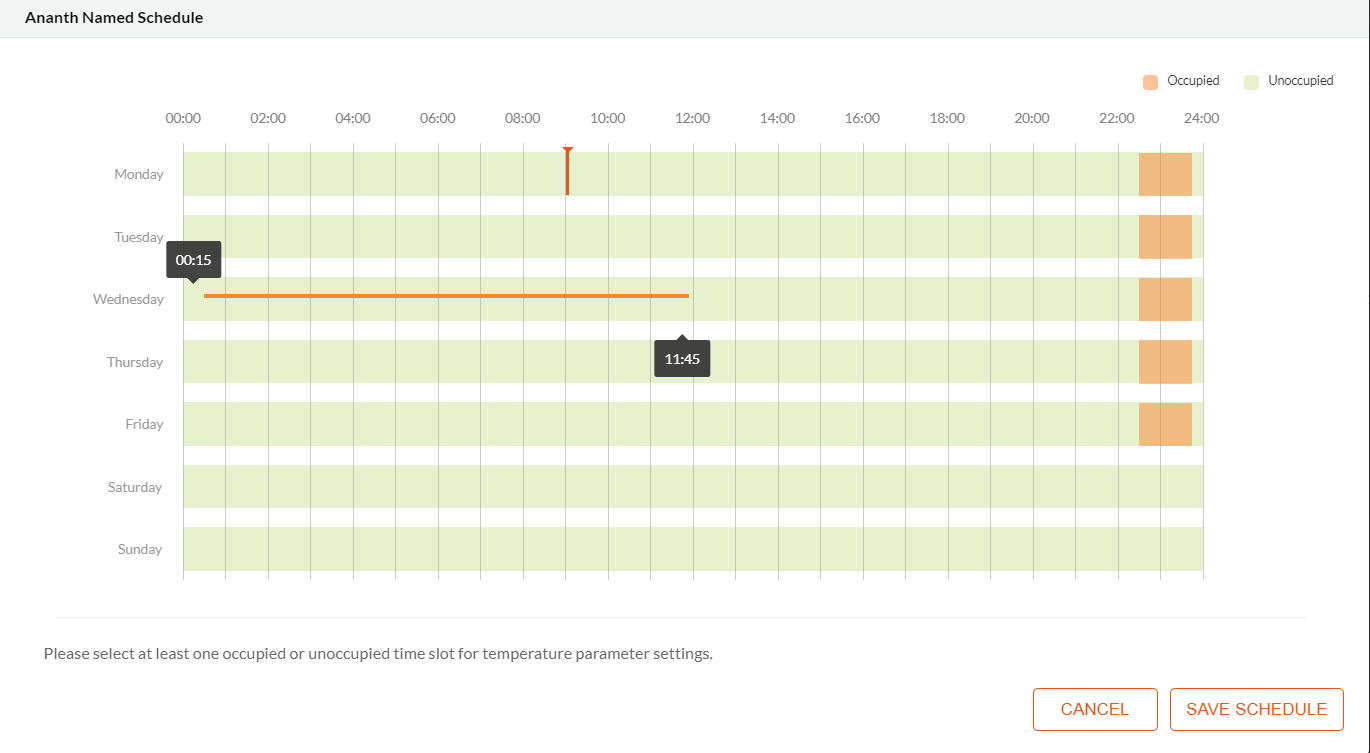
Task: Select the orange time slot on Wednesday
Action: [445, 296]
